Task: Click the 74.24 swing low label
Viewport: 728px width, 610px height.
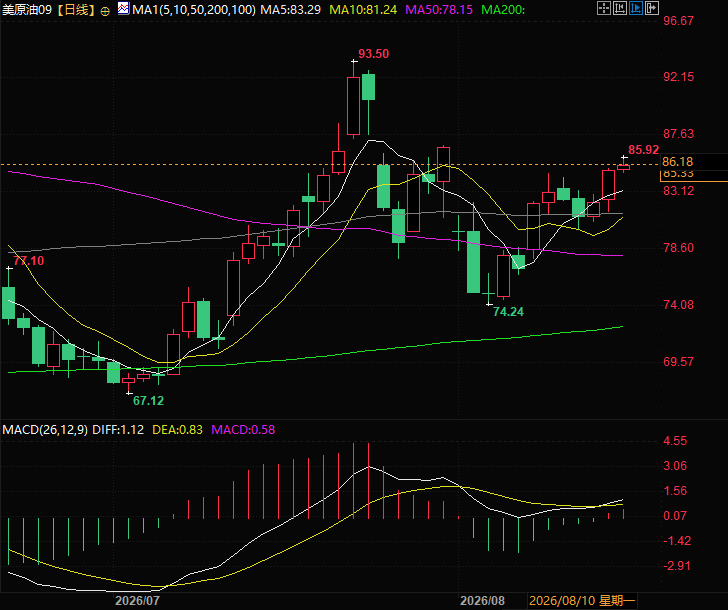Action: coord(508,311)
